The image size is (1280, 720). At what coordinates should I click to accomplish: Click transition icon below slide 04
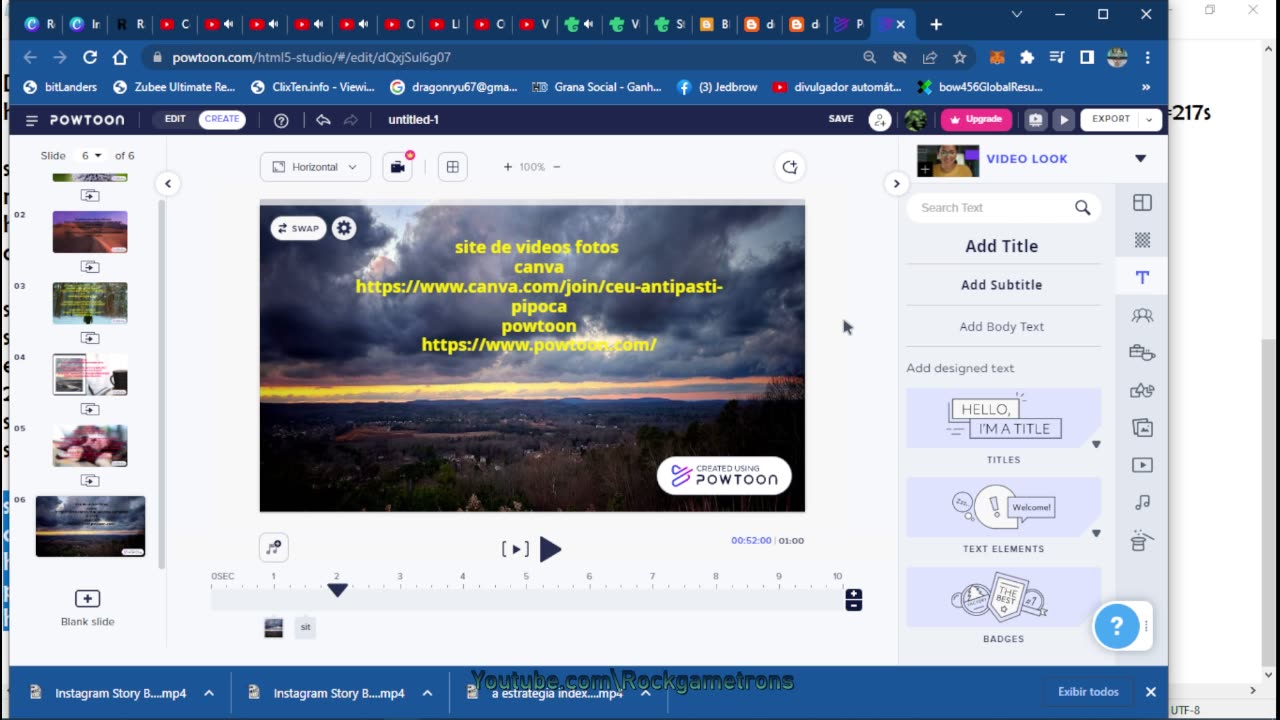coord(90,409)
